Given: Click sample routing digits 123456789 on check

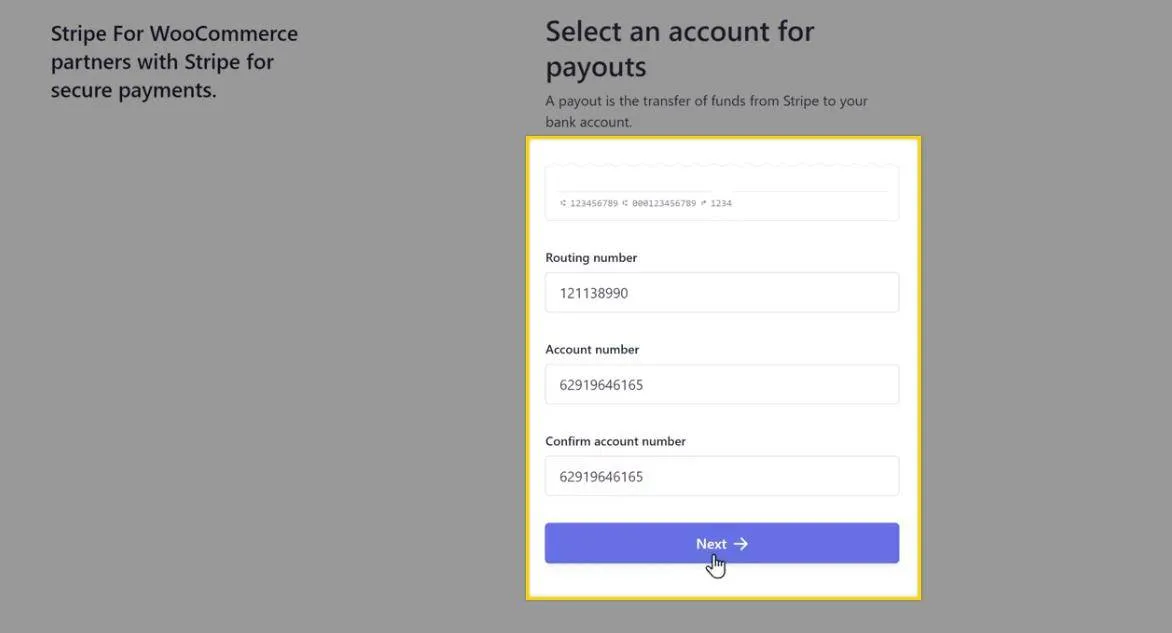Looking at the screenshot, I should 594,204.
